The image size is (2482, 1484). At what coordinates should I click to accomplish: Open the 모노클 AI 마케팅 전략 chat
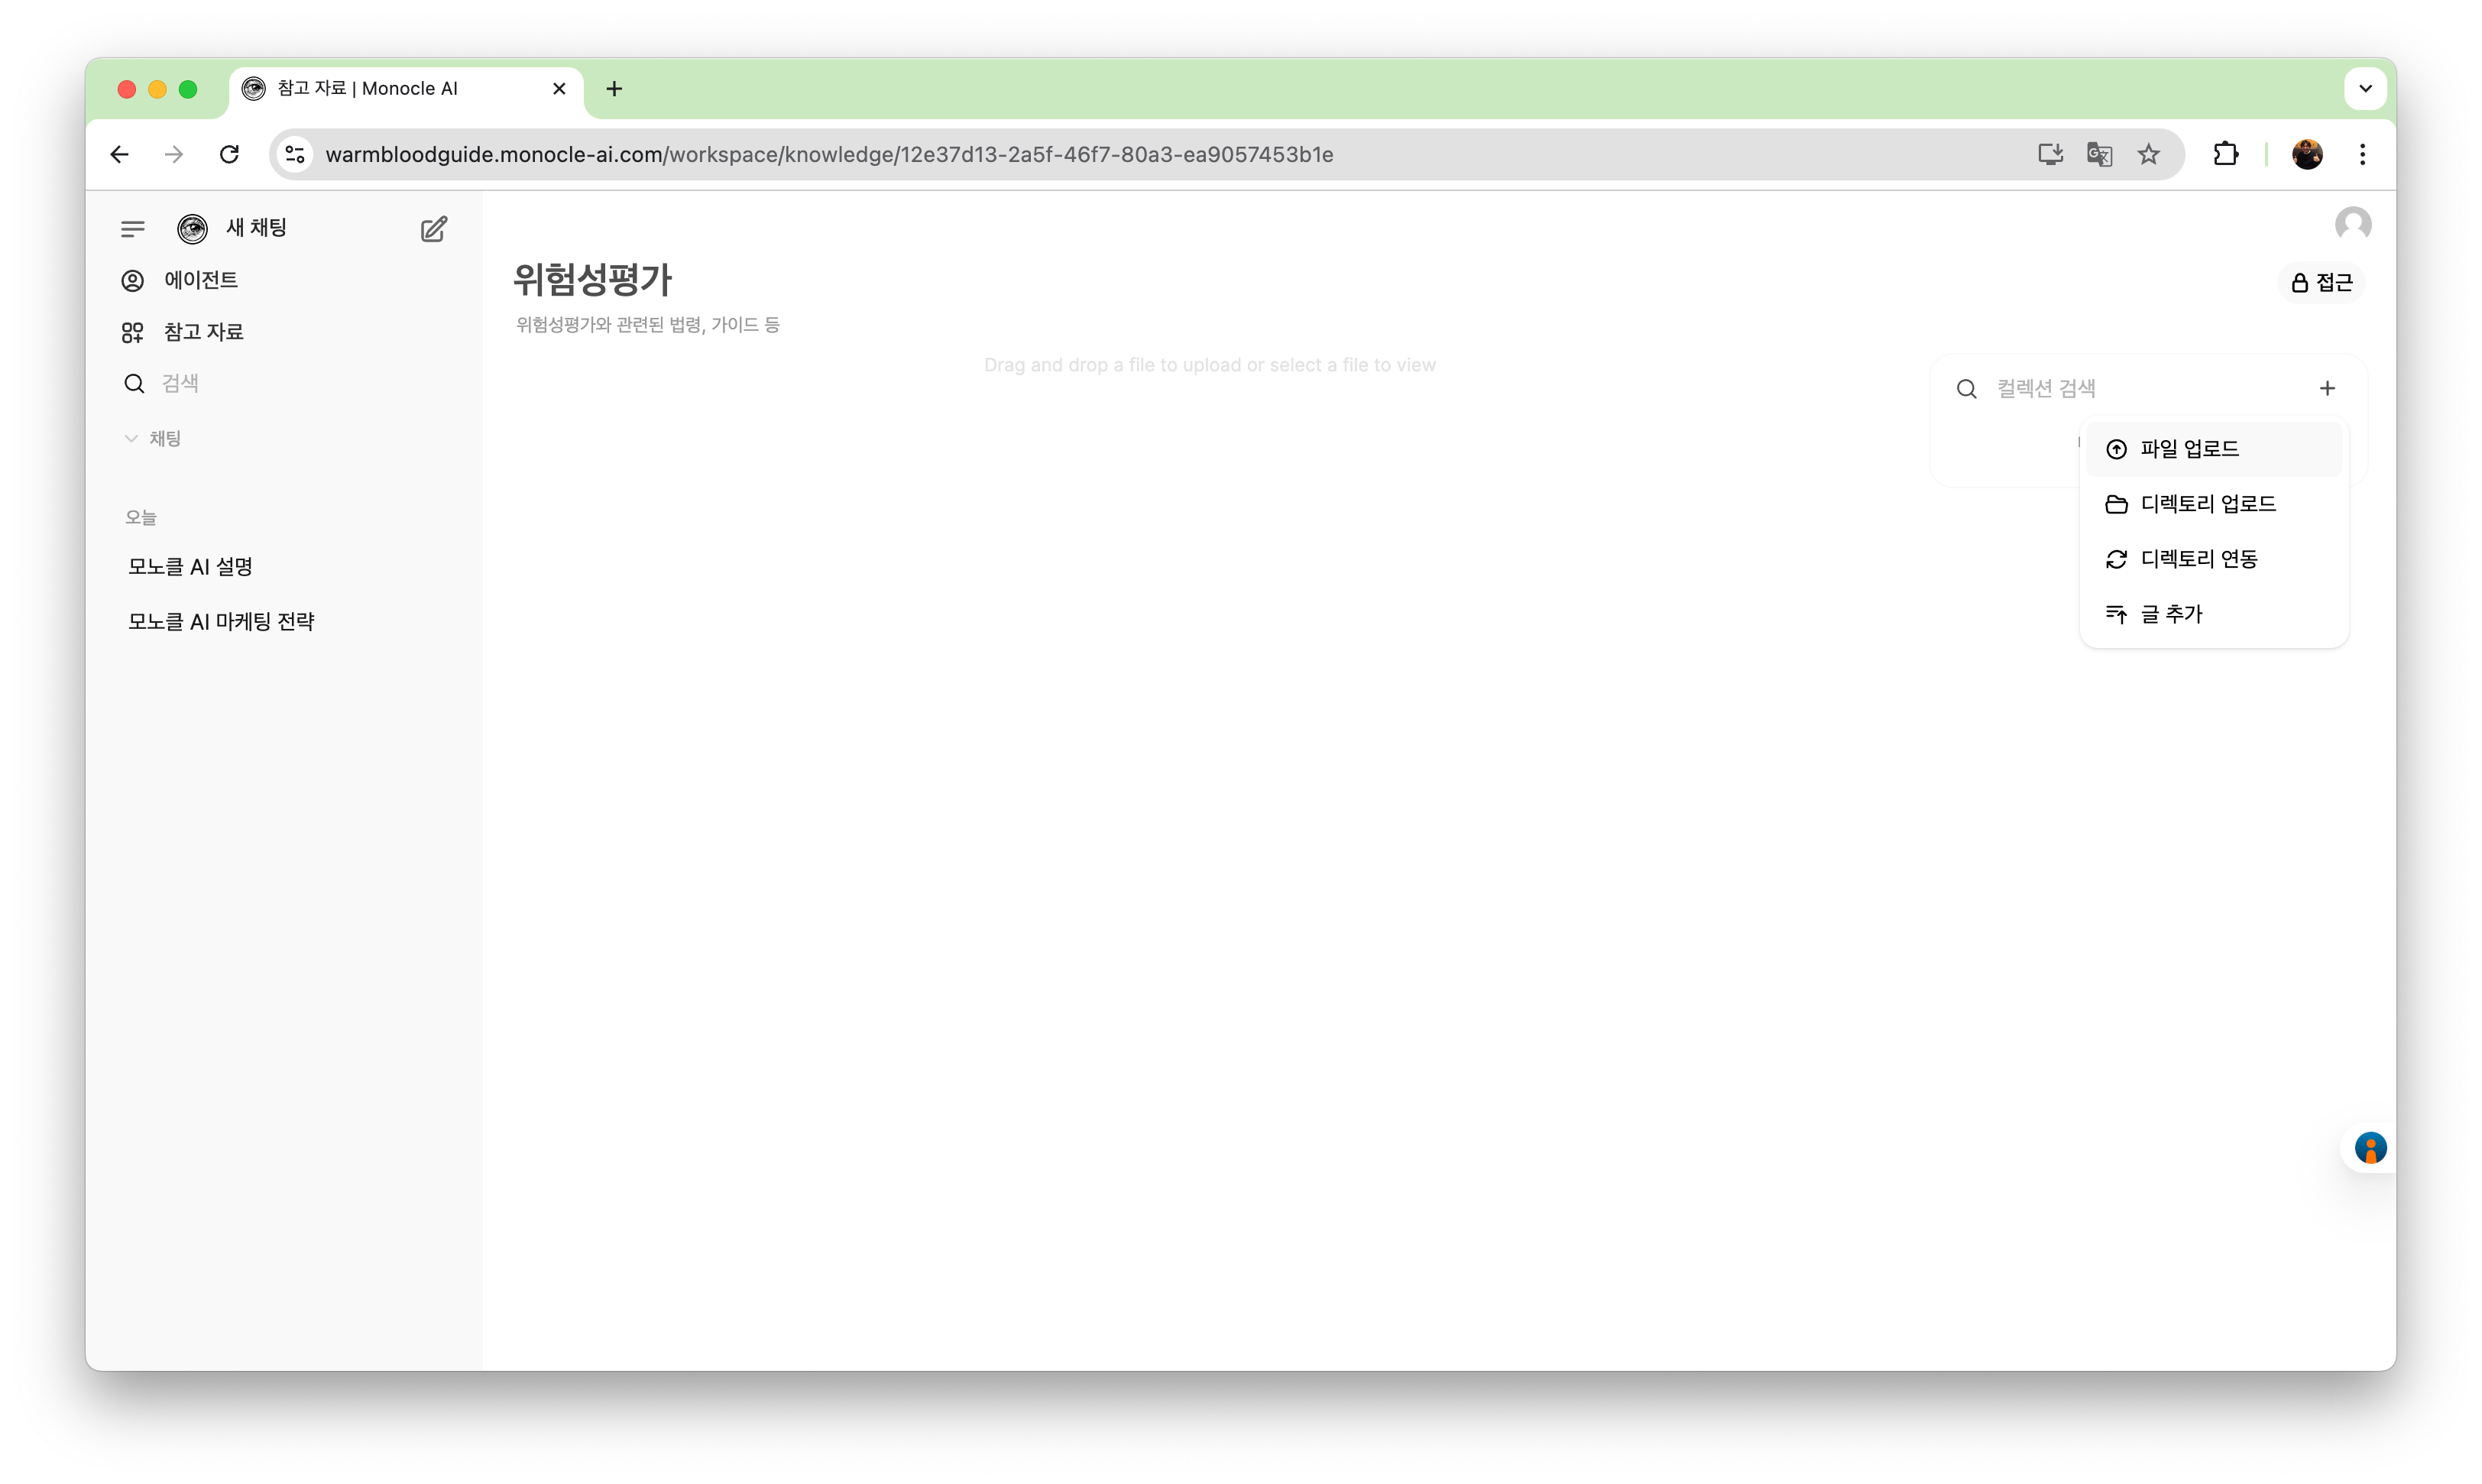(221, 620)
